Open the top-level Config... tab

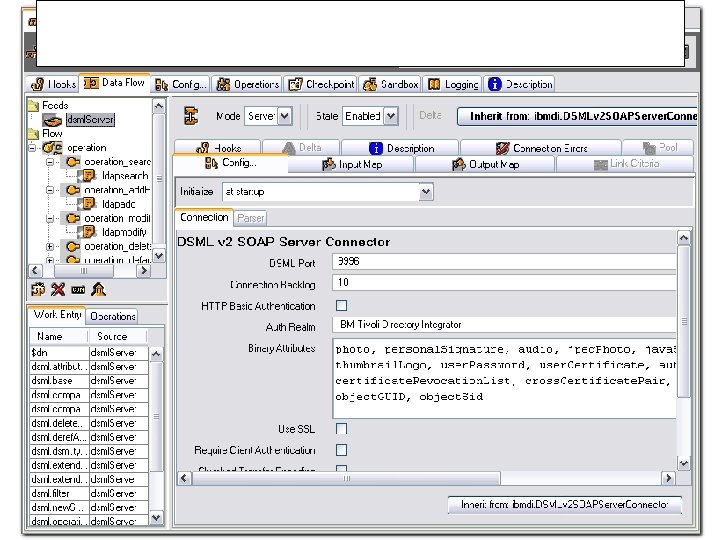(180, 84)
